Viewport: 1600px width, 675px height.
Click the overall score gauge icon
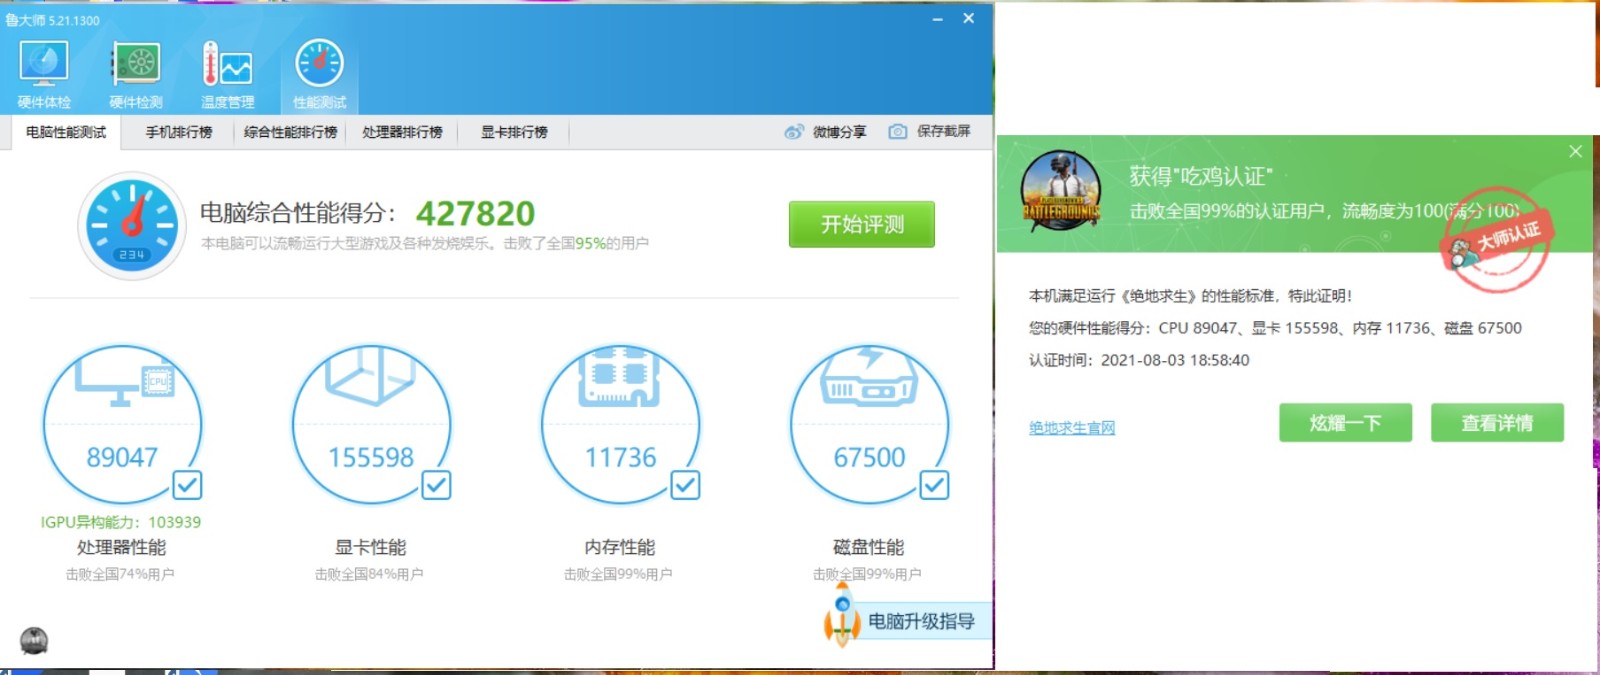(x=132, y=226)
